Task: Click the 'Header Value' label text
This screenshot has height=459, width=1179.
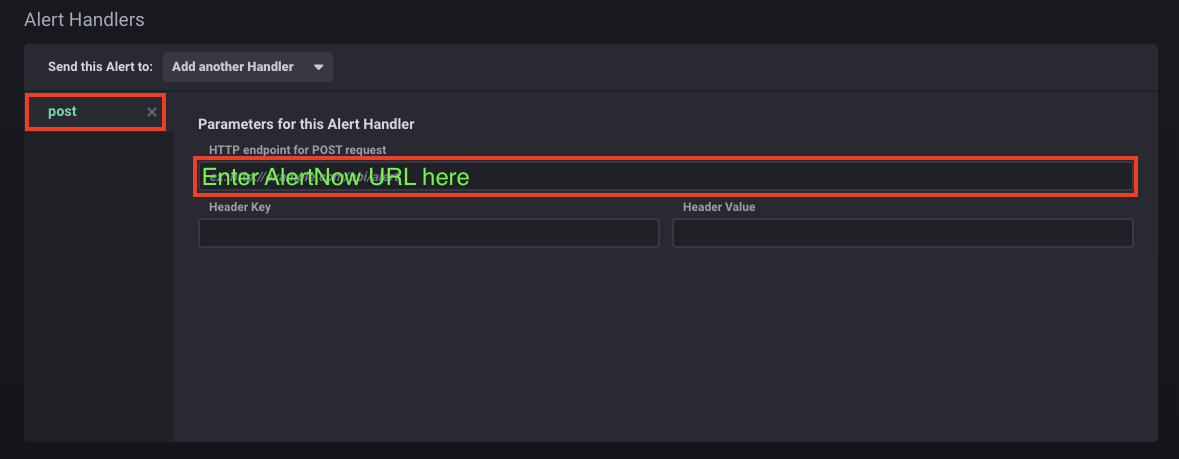Action: [x=719, y=207]
